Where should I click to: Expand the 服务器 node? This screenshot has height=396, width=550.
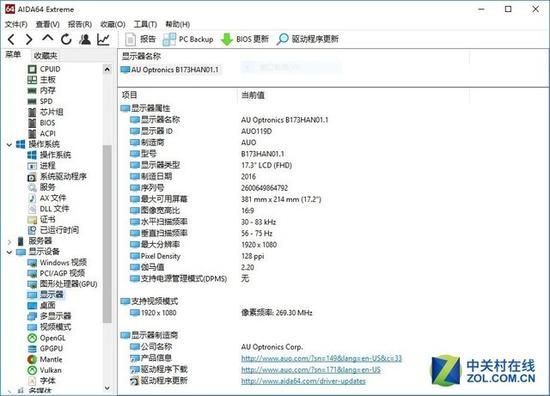tap(9, 241)
